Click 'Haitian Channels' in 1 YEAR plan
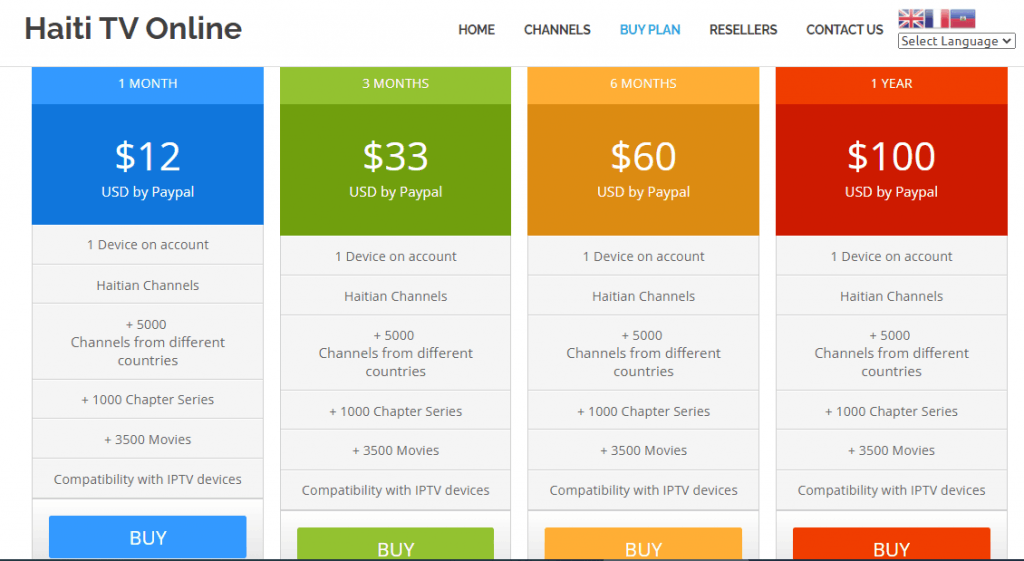 (x=891, y=297)
